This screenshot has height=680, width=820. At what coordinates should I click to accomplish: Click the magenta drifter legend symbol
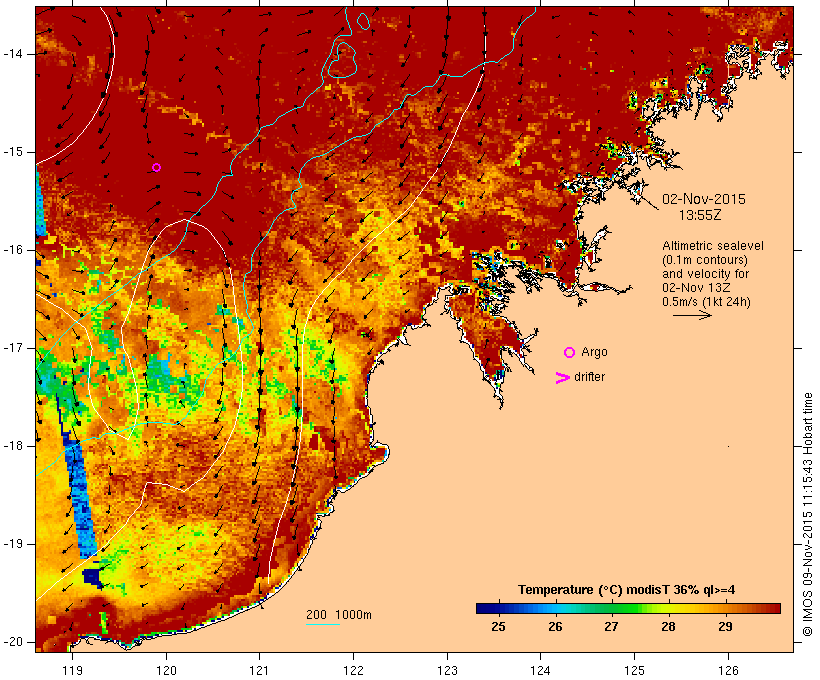562,378
